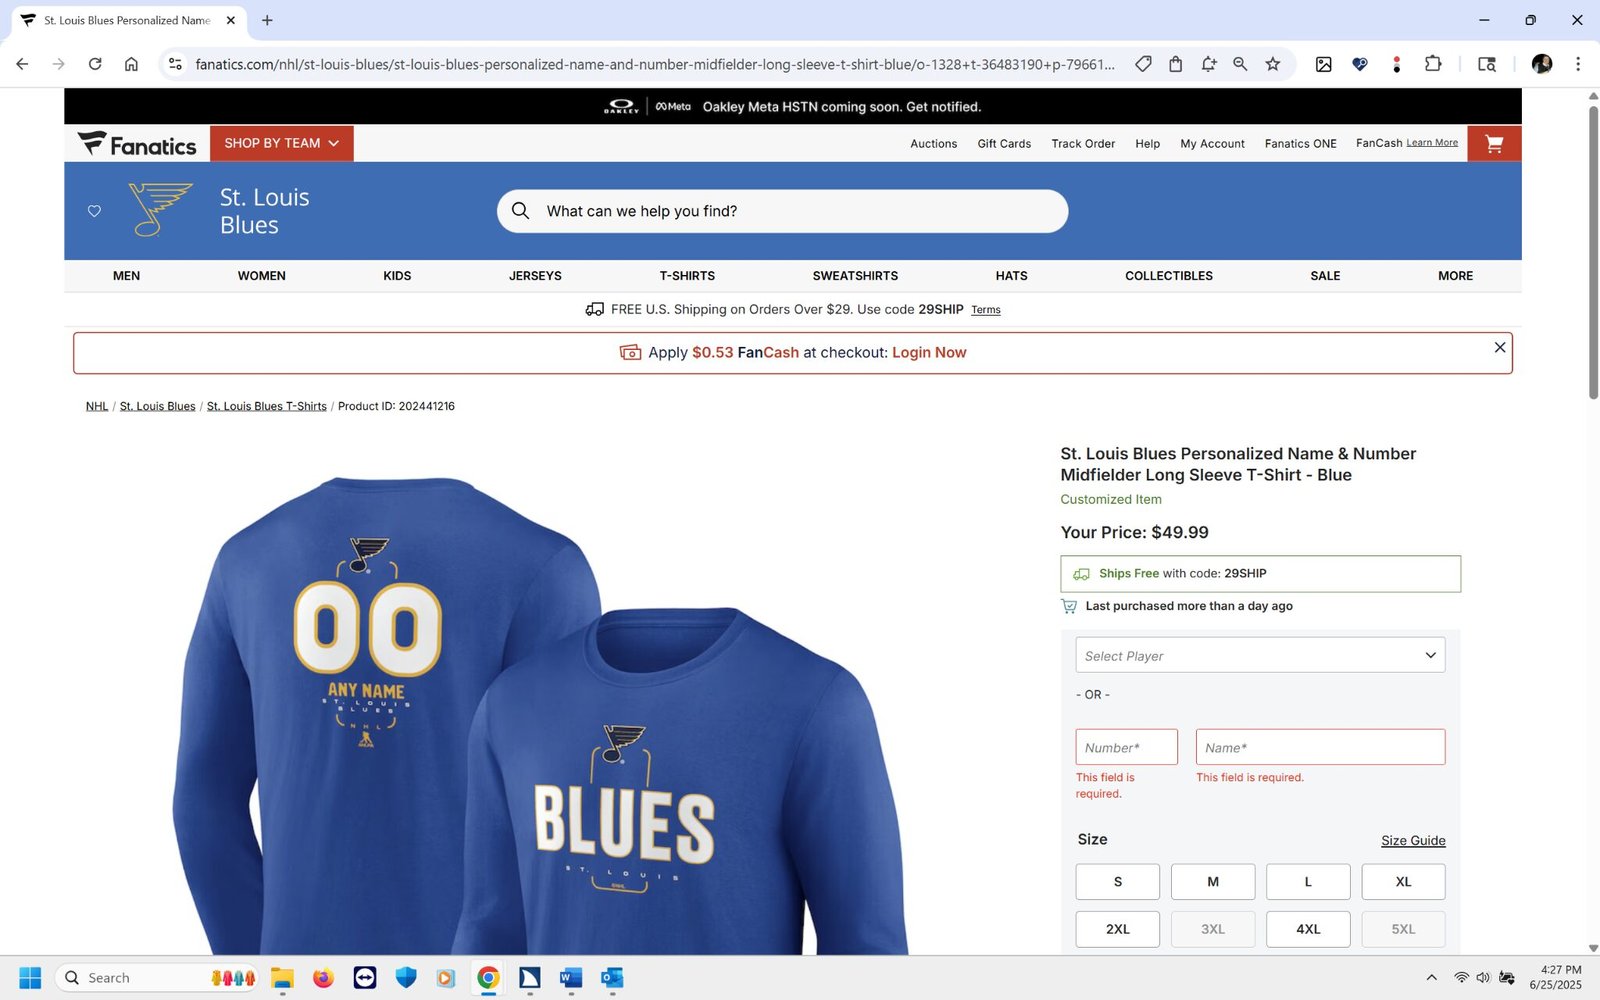Screen dimensions: 1600x1000
Task: Go to browser home page
Action: pos(131,64)
